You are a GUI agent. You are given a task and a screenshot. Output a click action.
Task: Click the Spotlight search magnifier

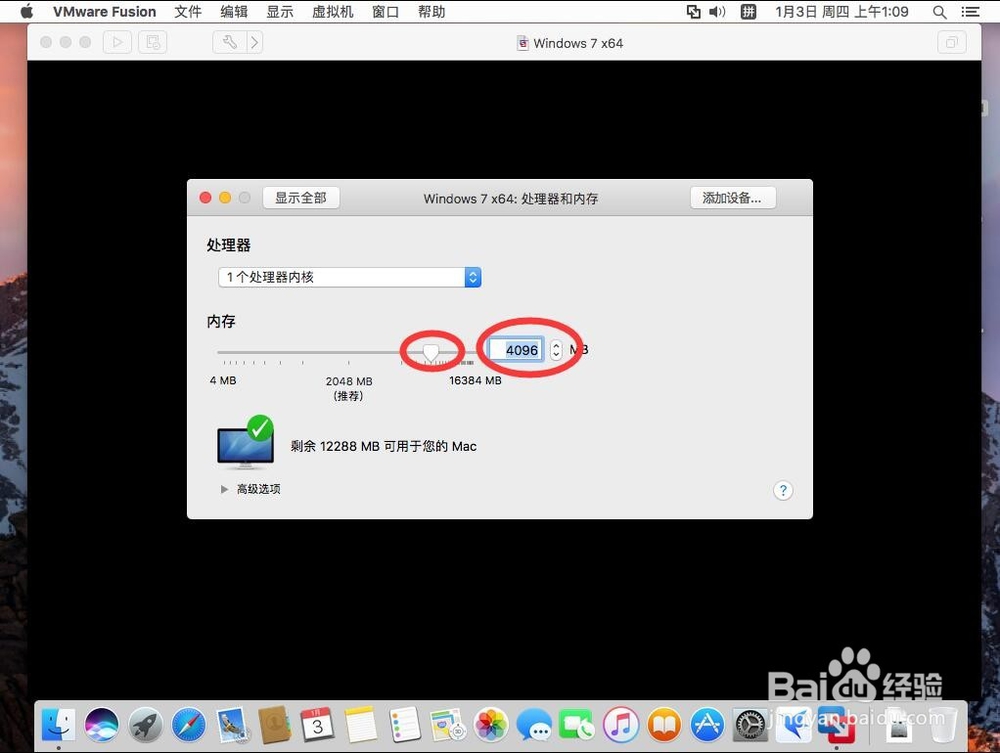point(939,11)
